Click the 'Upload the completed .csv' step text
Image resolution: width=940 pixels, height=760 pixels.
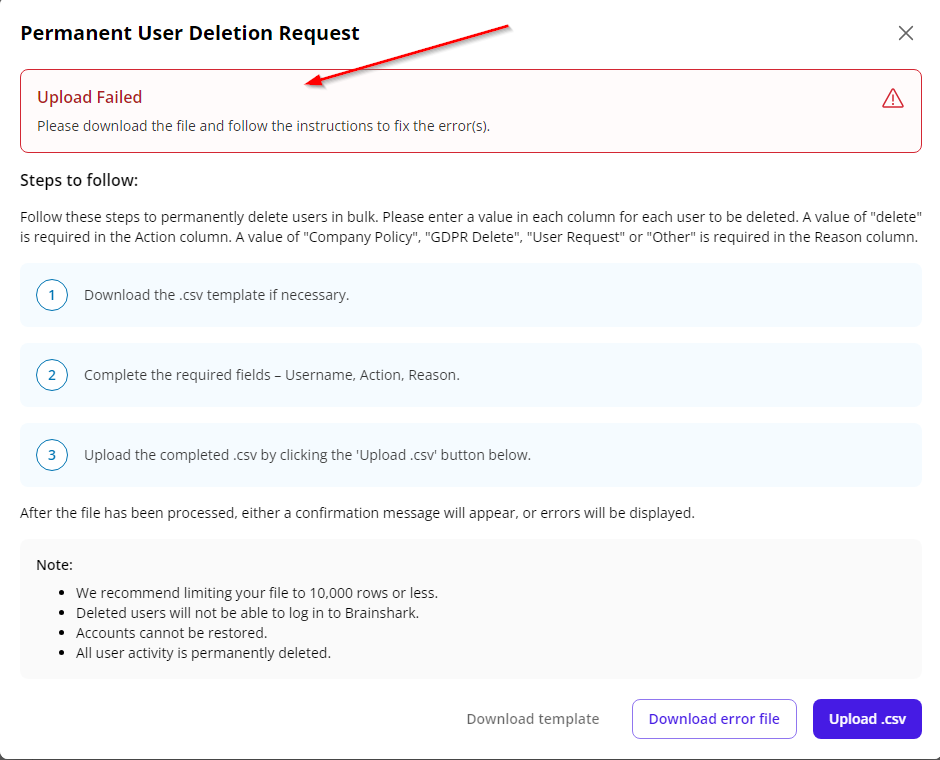(307, 455)
